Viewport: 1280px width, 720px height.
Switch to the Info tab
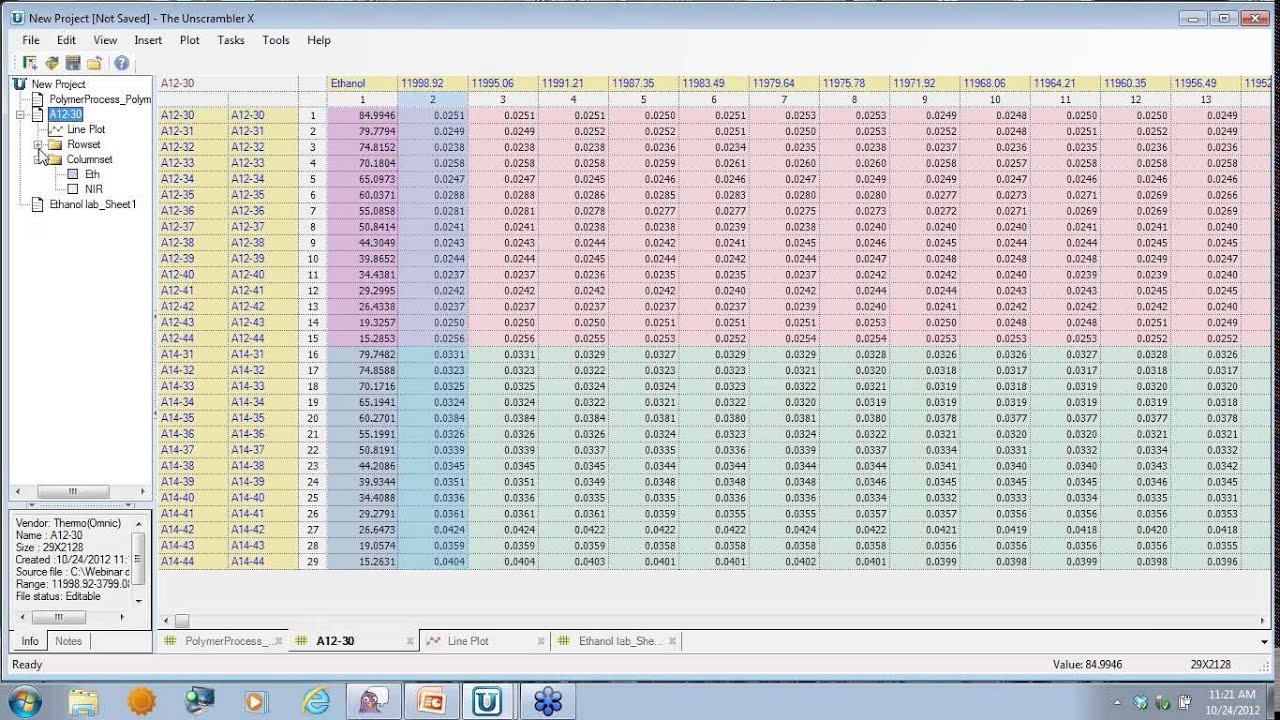(x=30, y=641)
